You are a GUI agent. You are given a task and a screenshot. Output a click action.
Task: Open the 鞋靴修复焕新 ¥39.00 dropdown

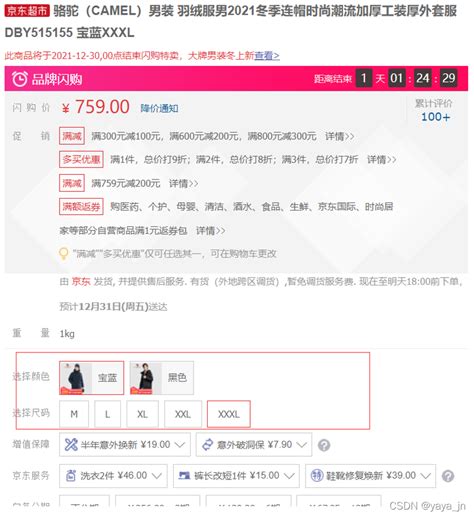(370, 476)
